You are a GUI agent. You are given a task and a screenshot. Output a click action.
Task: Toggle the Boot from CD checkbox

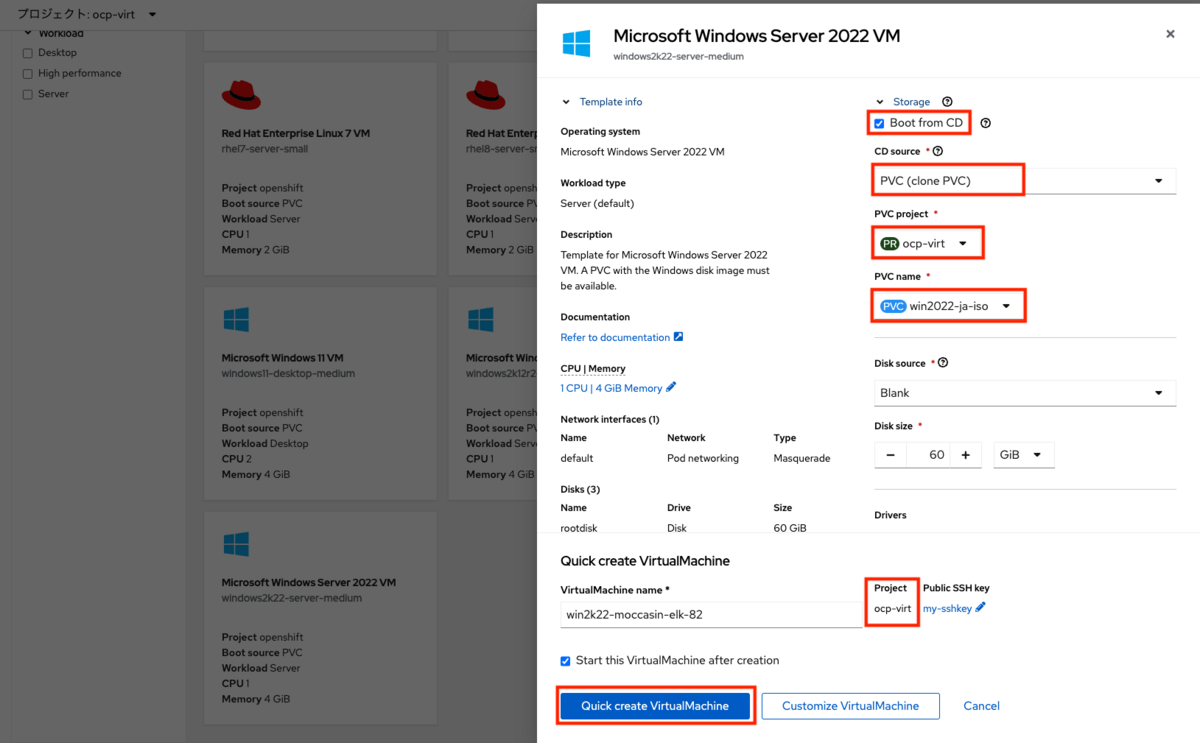pos(879,124)
